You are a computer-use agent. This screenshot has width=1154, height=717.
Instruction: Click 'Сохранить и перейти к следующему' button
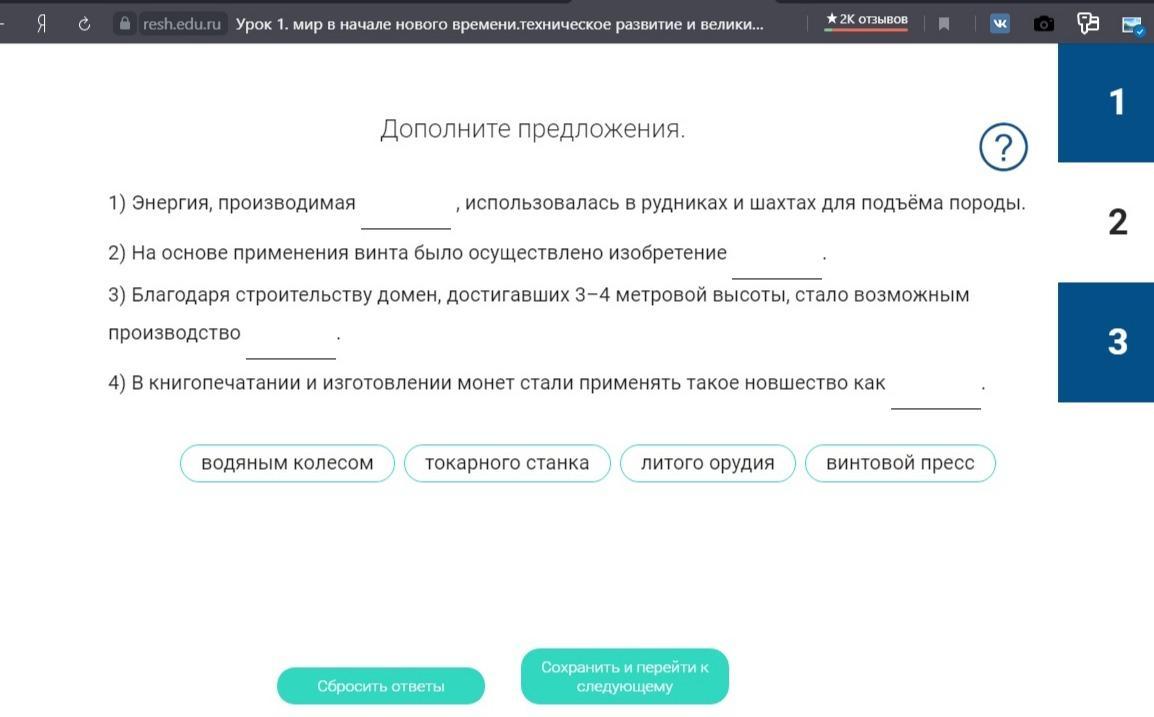[x=625, y=677]
